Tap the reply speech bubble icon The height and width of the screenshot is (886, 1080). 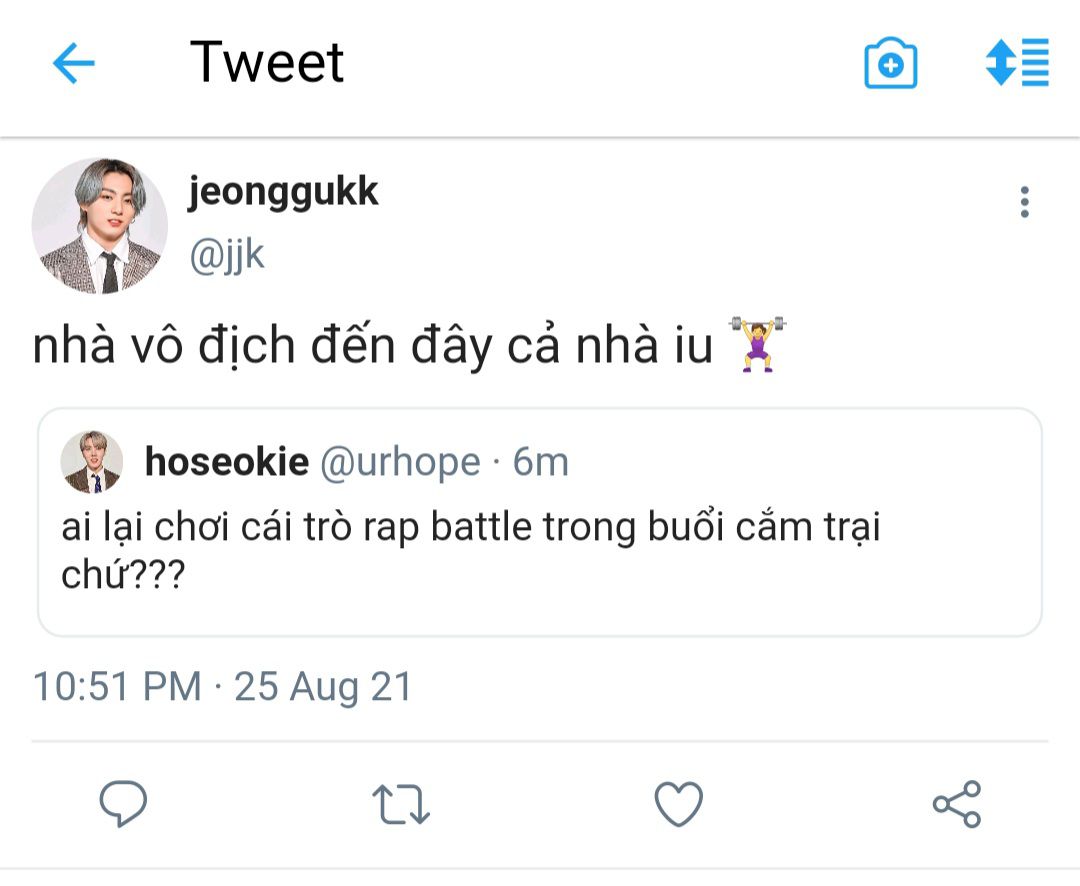pos(123,804)
